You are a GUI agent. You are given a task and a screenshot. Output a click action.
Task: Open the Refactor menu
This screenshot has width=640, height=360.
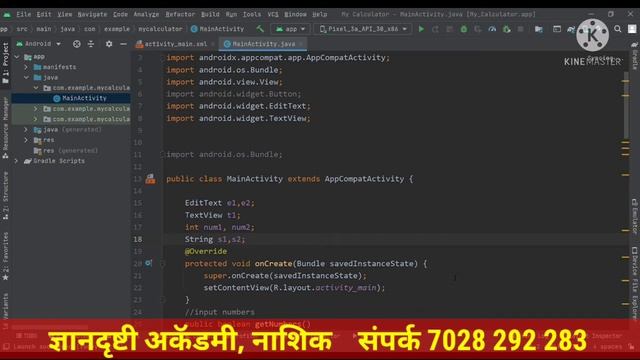pyautogui.click(x=180, y=14)
